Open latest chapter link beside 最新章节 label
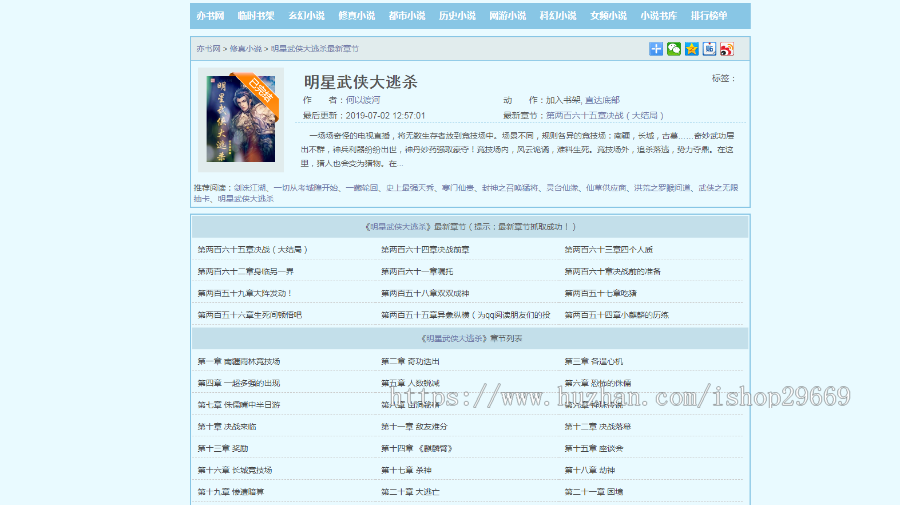The width and height of the screenshot is (900, 505). click(605, 115)
